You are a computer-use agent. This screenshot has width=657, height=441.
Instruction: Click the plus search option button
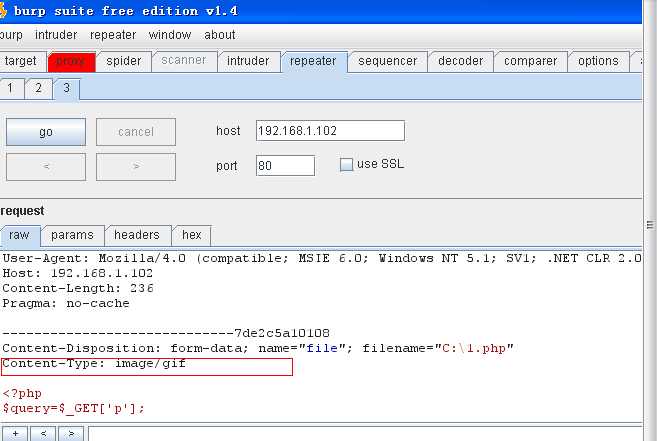(x=16, y=433)
